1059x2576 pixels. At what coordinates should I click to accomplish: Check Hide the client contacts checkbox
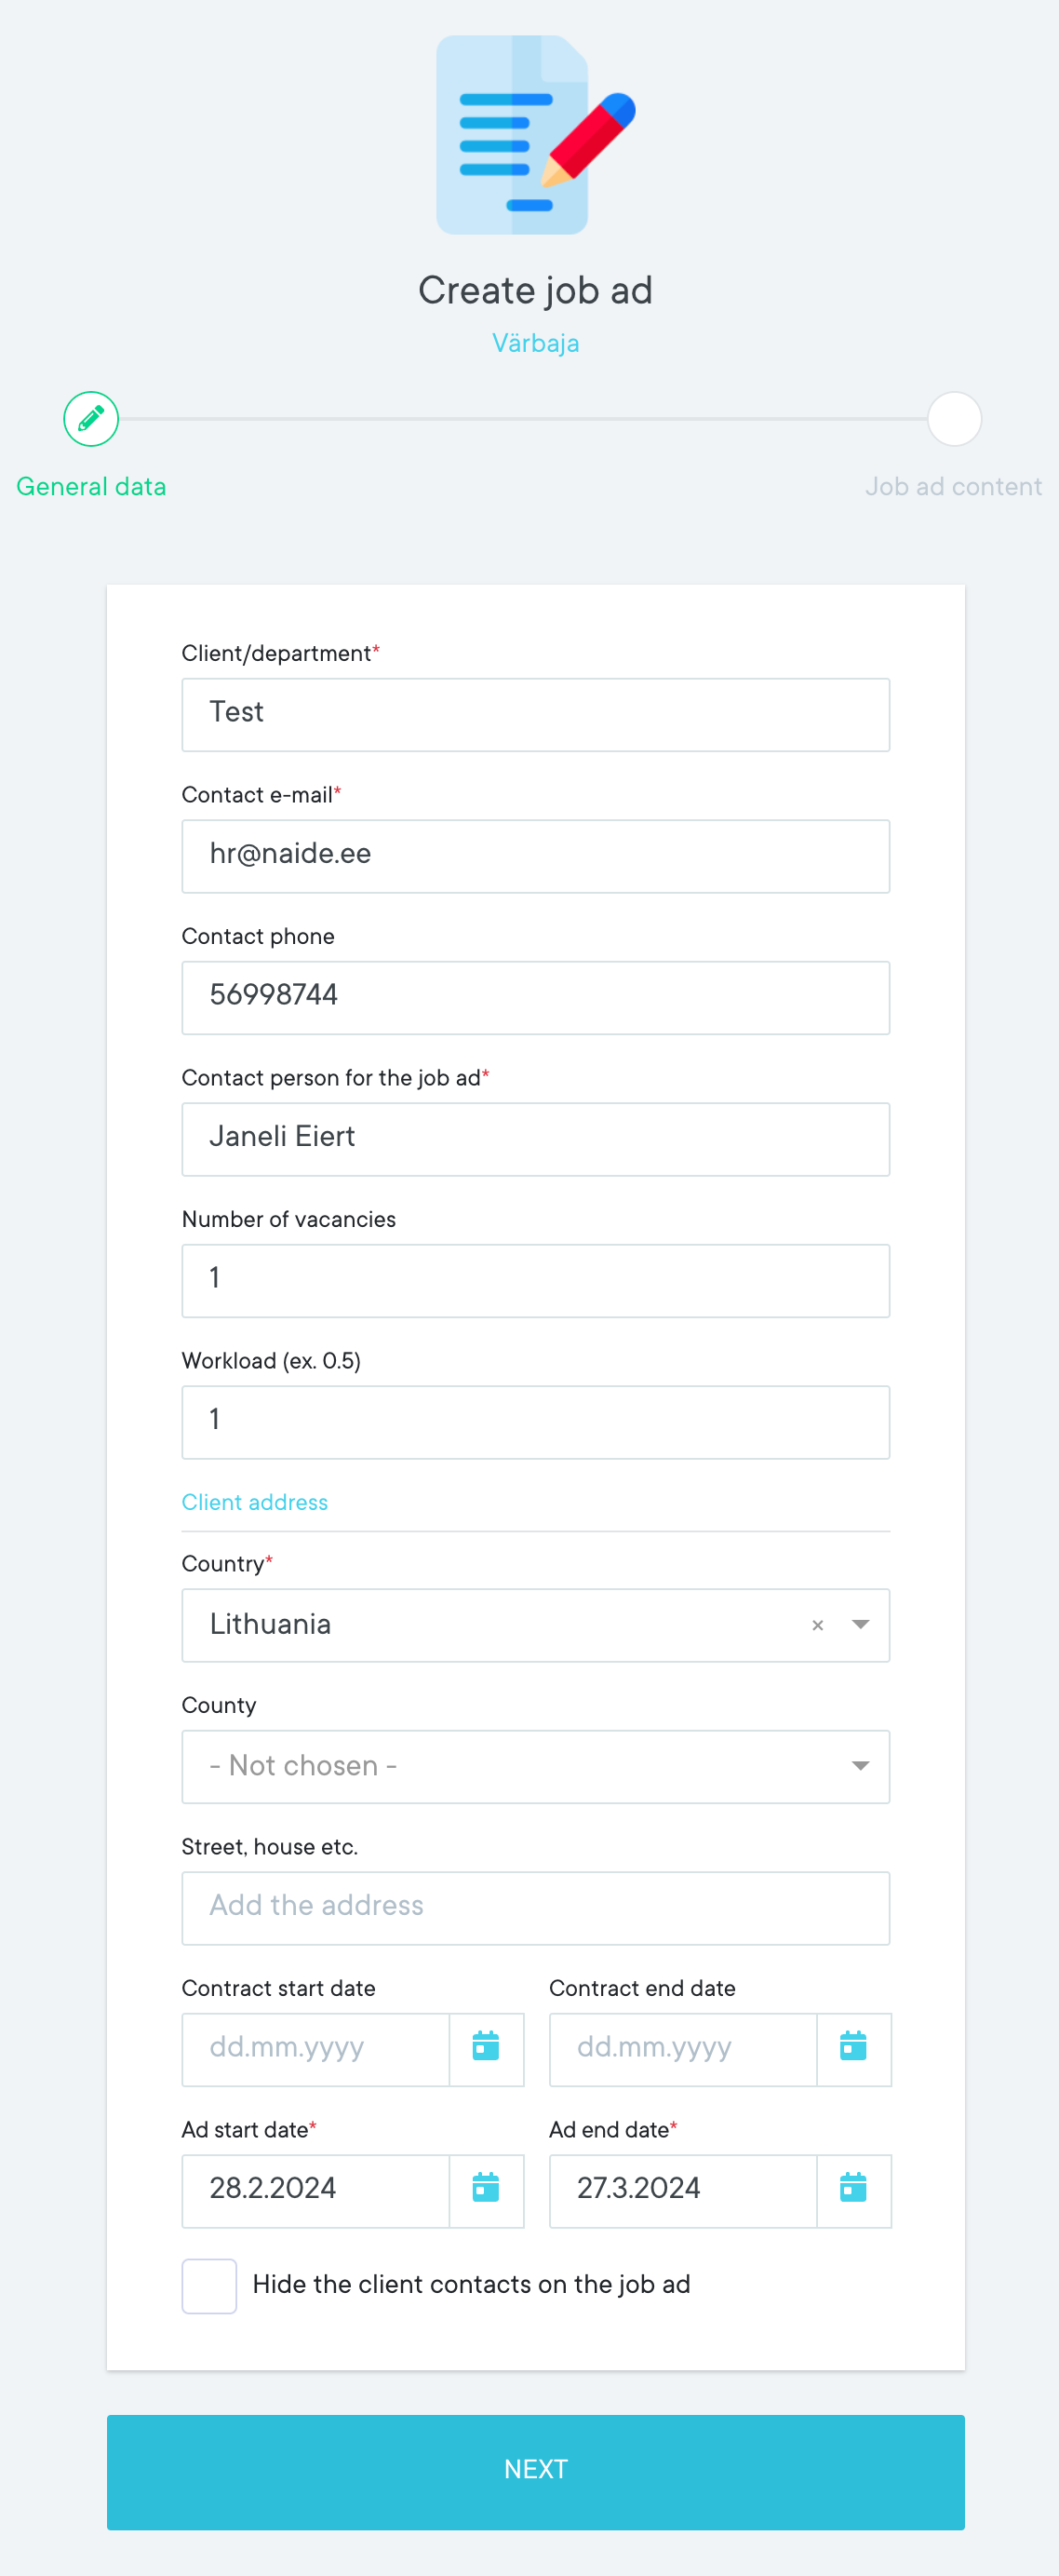[209, 2285]
